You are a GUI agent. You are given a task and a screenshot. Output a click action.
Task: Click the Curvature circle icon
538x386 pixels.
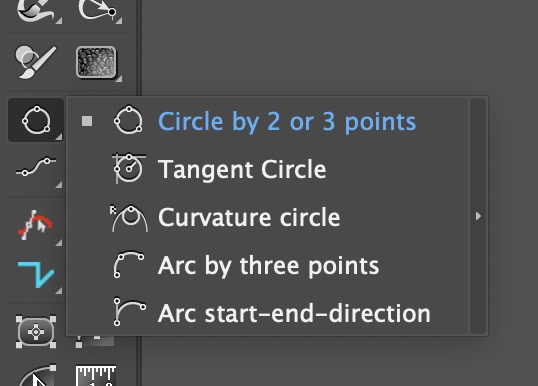pyautogui.click(x=129, y=218)
